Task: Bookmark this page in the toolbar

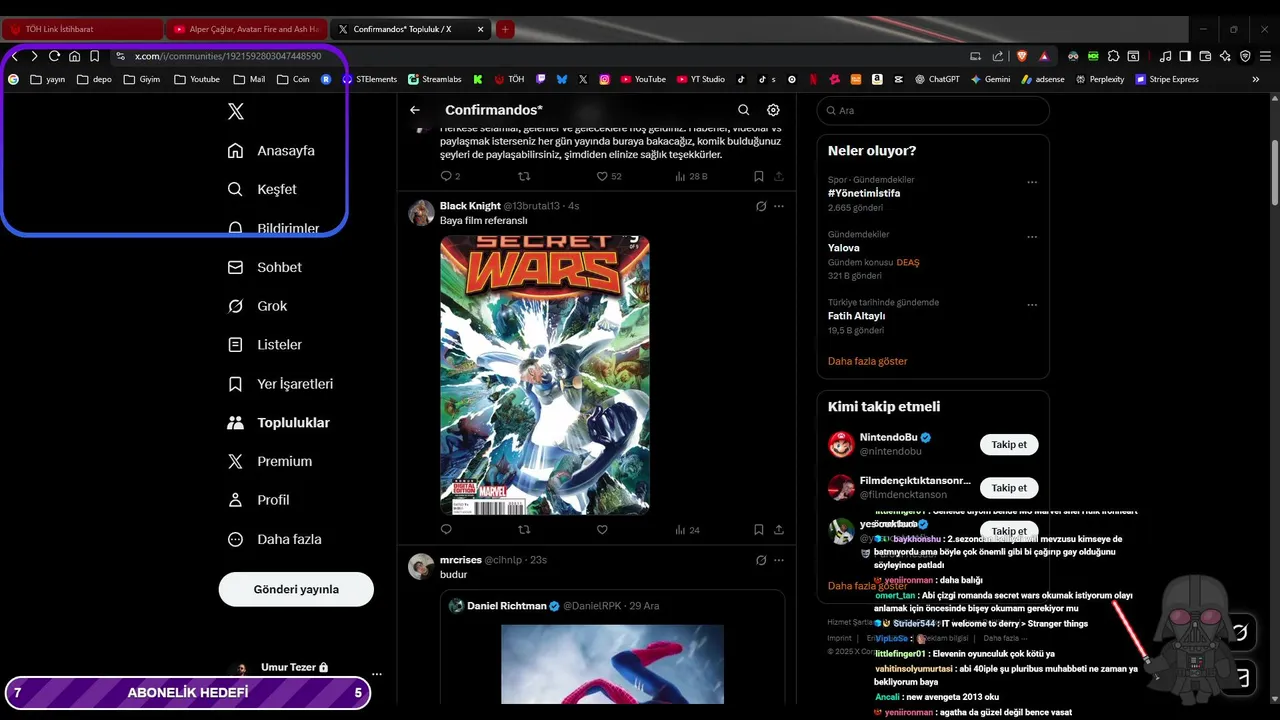Action: pos(94,56)
